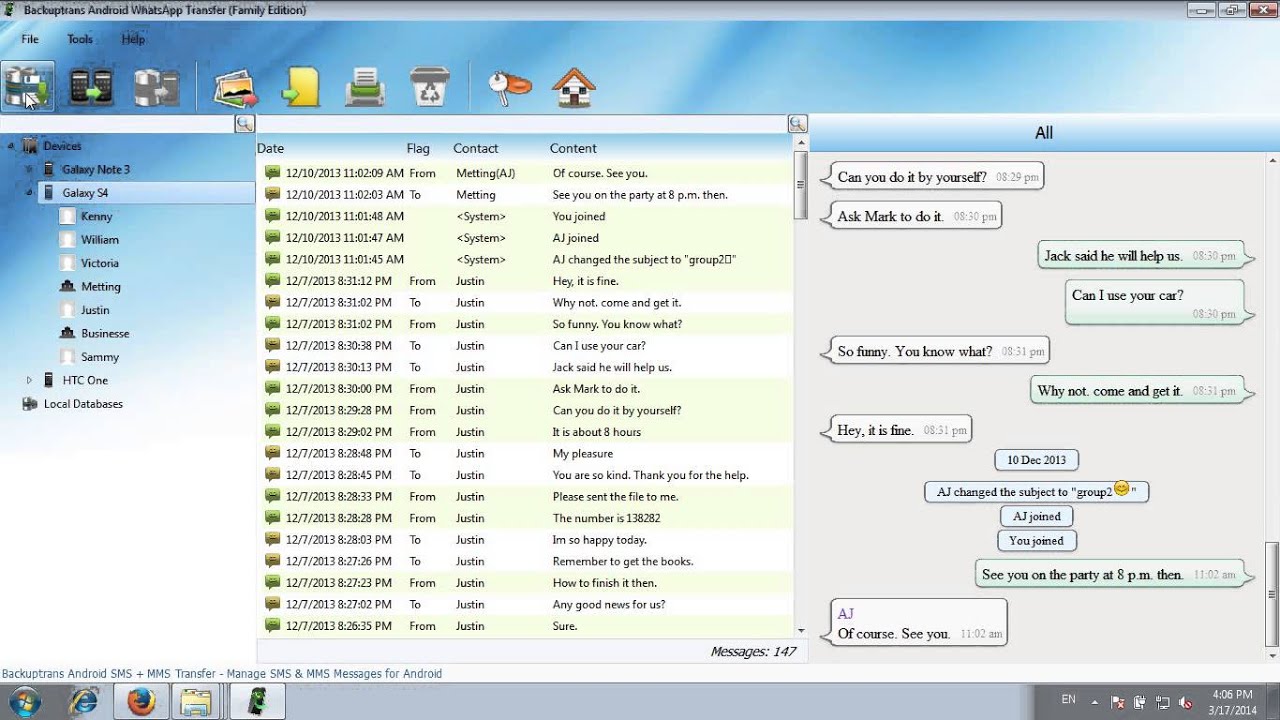Screen dimensions: 1280x720
Task: Click the yellow export to file icon
Action: (300, 87)
